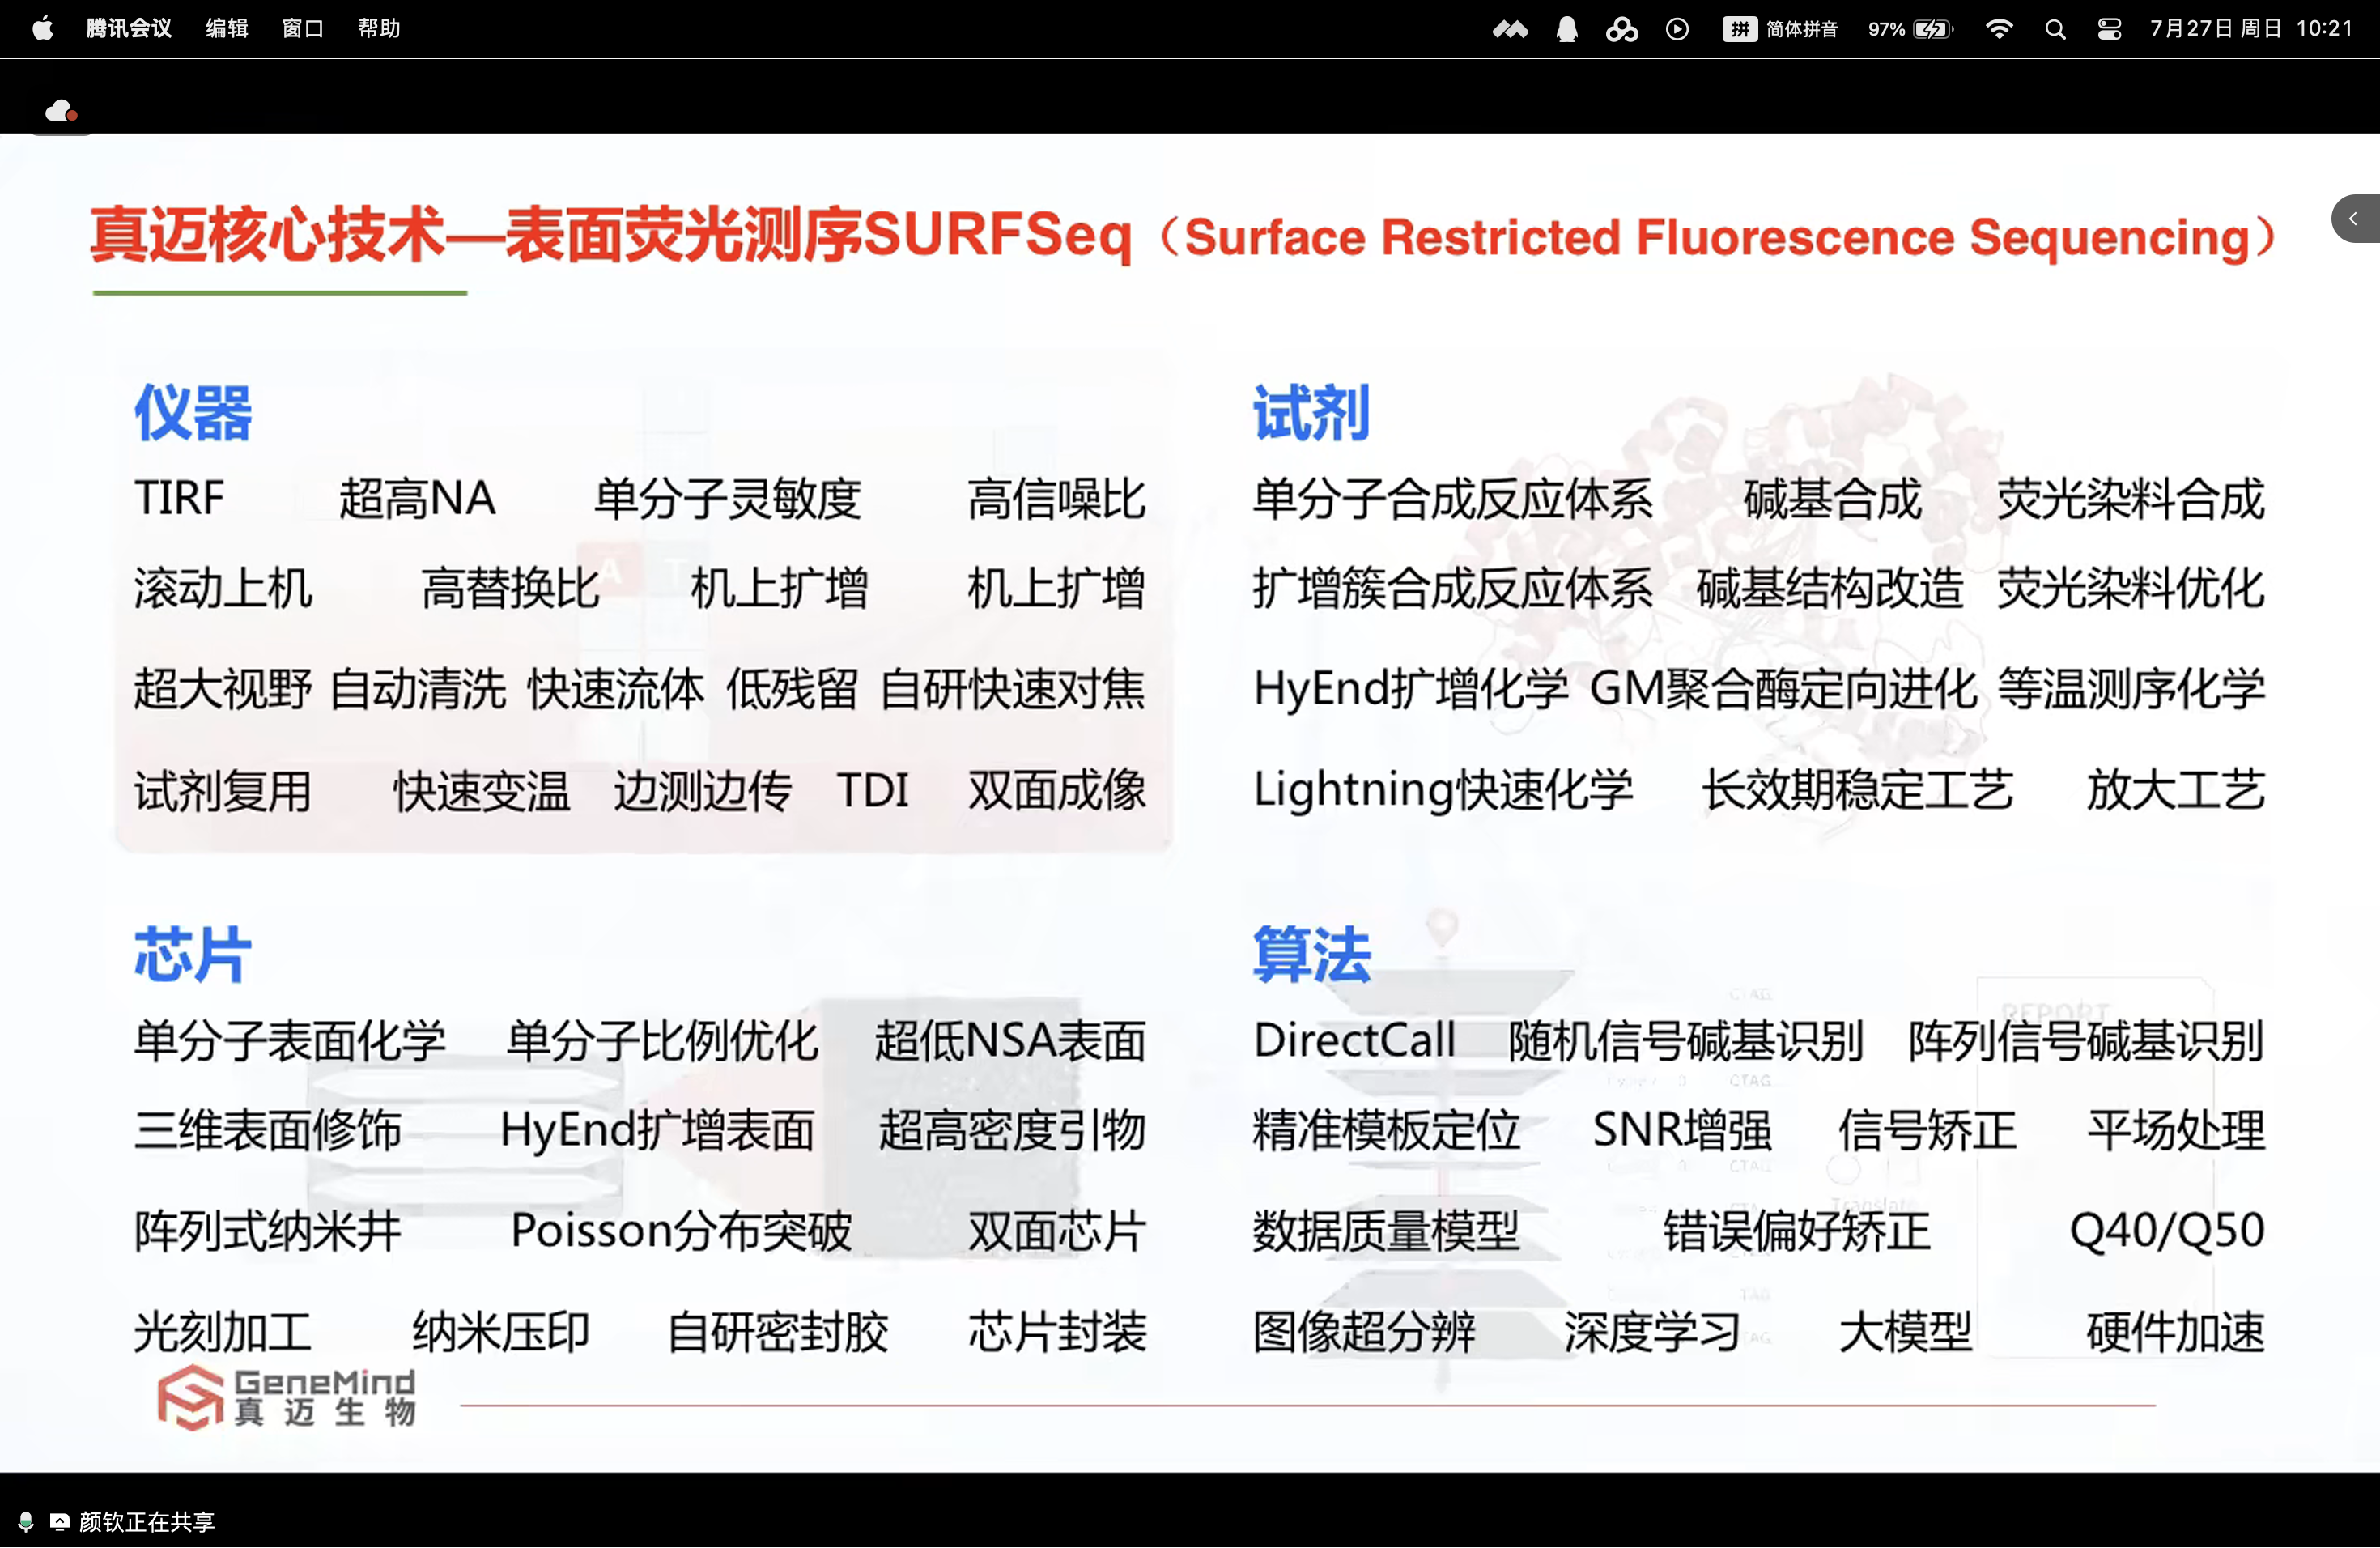Click the 双面芯片 text

pyautogui.click(x=1056, y=1231)
